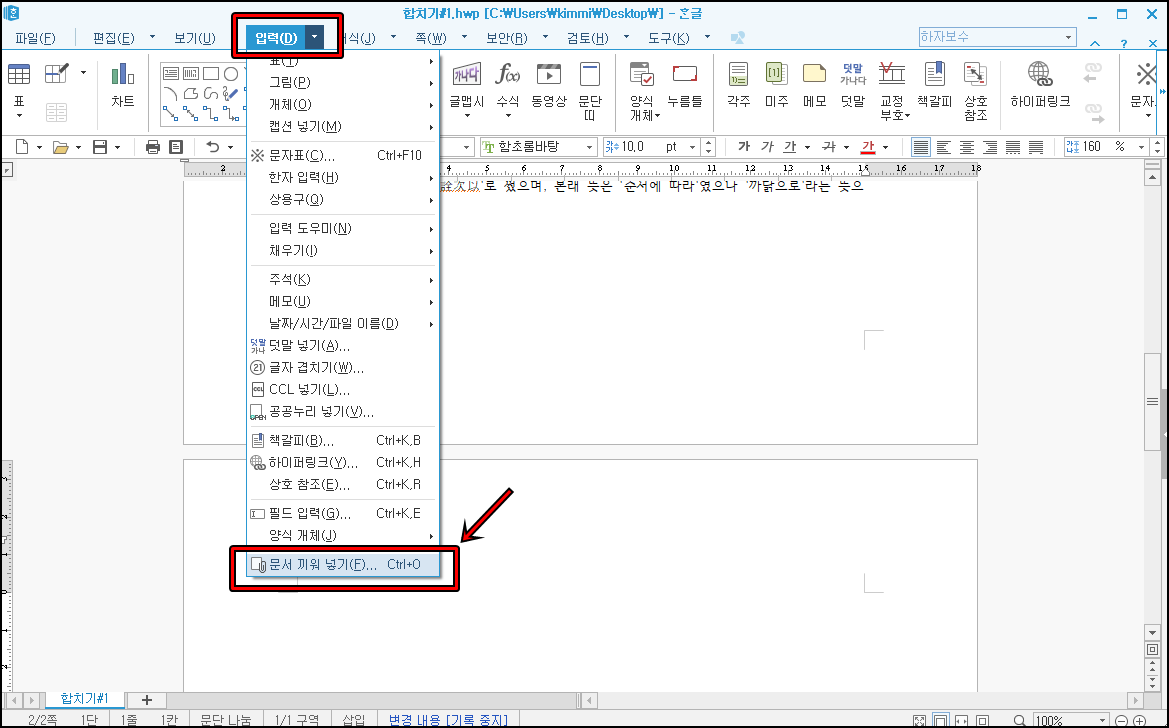Expand the 편집(E) menu arrow
This screenshot has width=1169, height=728.
click(152, 37)
